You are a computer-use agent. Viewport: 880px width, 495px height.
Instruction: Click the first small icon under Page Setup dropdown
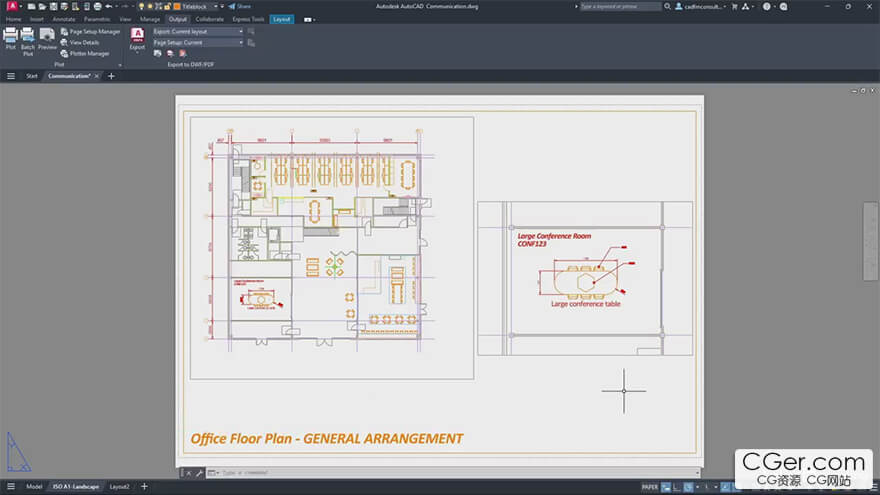tap(158, 54)
